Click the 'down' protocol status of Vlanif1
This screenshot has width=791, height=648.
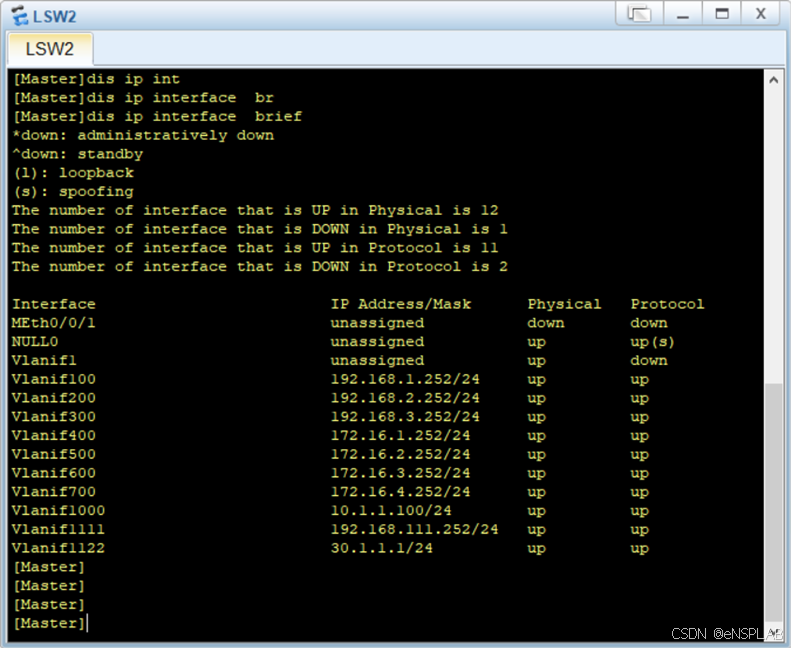click(649, 360)
